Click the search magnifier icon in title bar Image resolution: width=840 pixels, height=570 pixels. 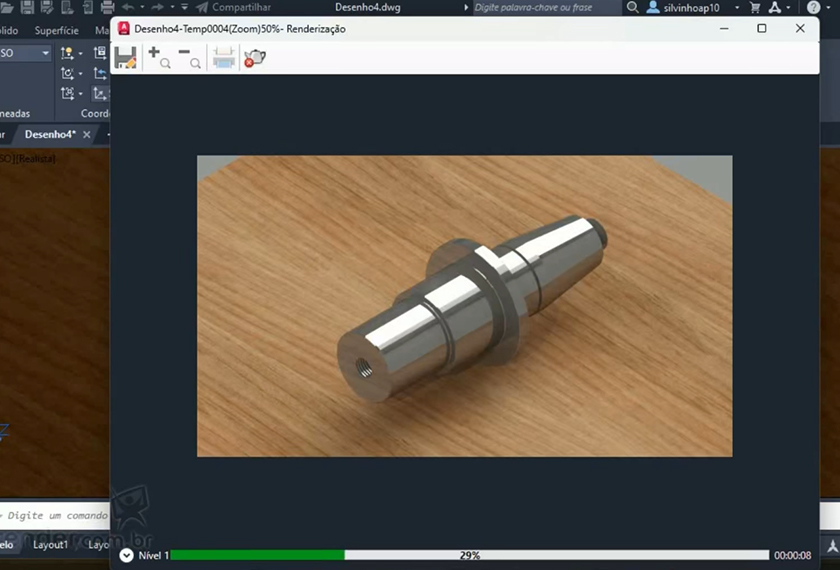[632, 7]
